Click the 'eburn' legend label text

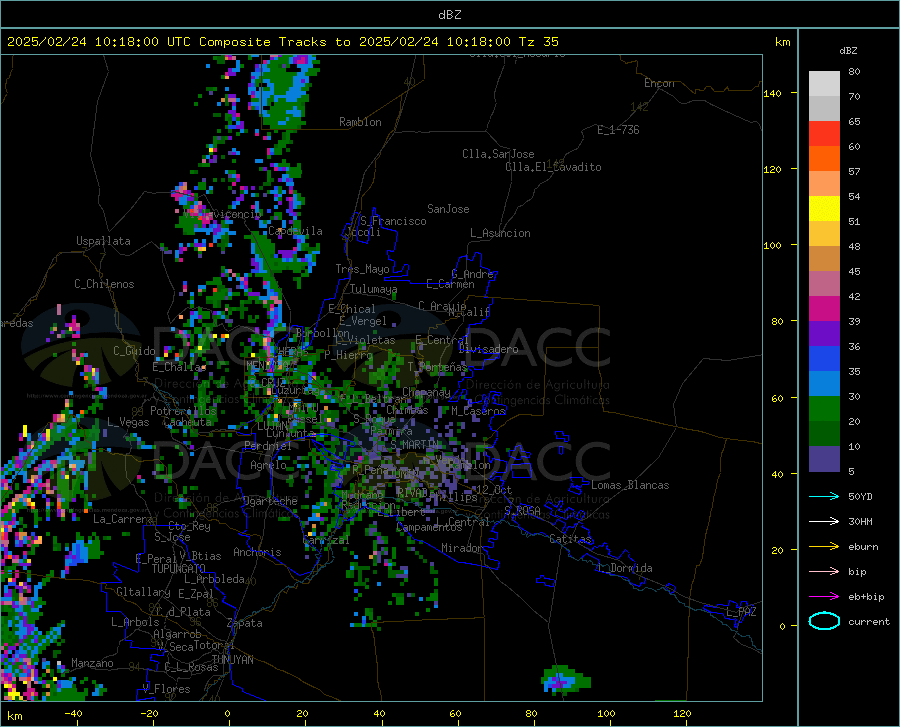(863, 547)
